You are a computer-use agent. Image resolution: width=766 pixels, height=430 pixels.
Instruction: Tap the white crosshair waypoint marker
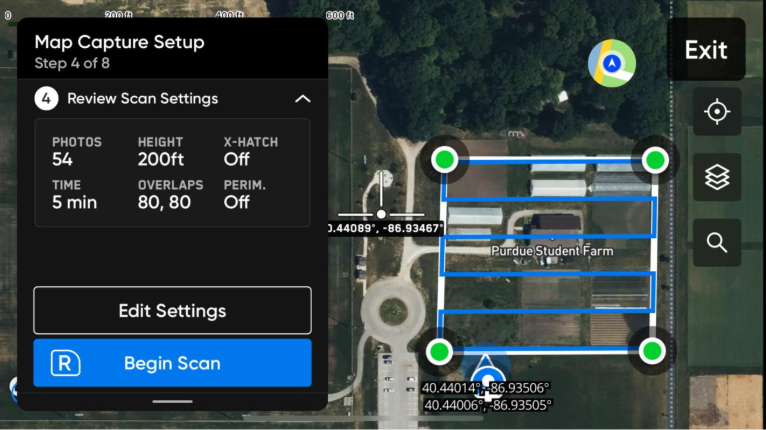[x=381, y=214]
